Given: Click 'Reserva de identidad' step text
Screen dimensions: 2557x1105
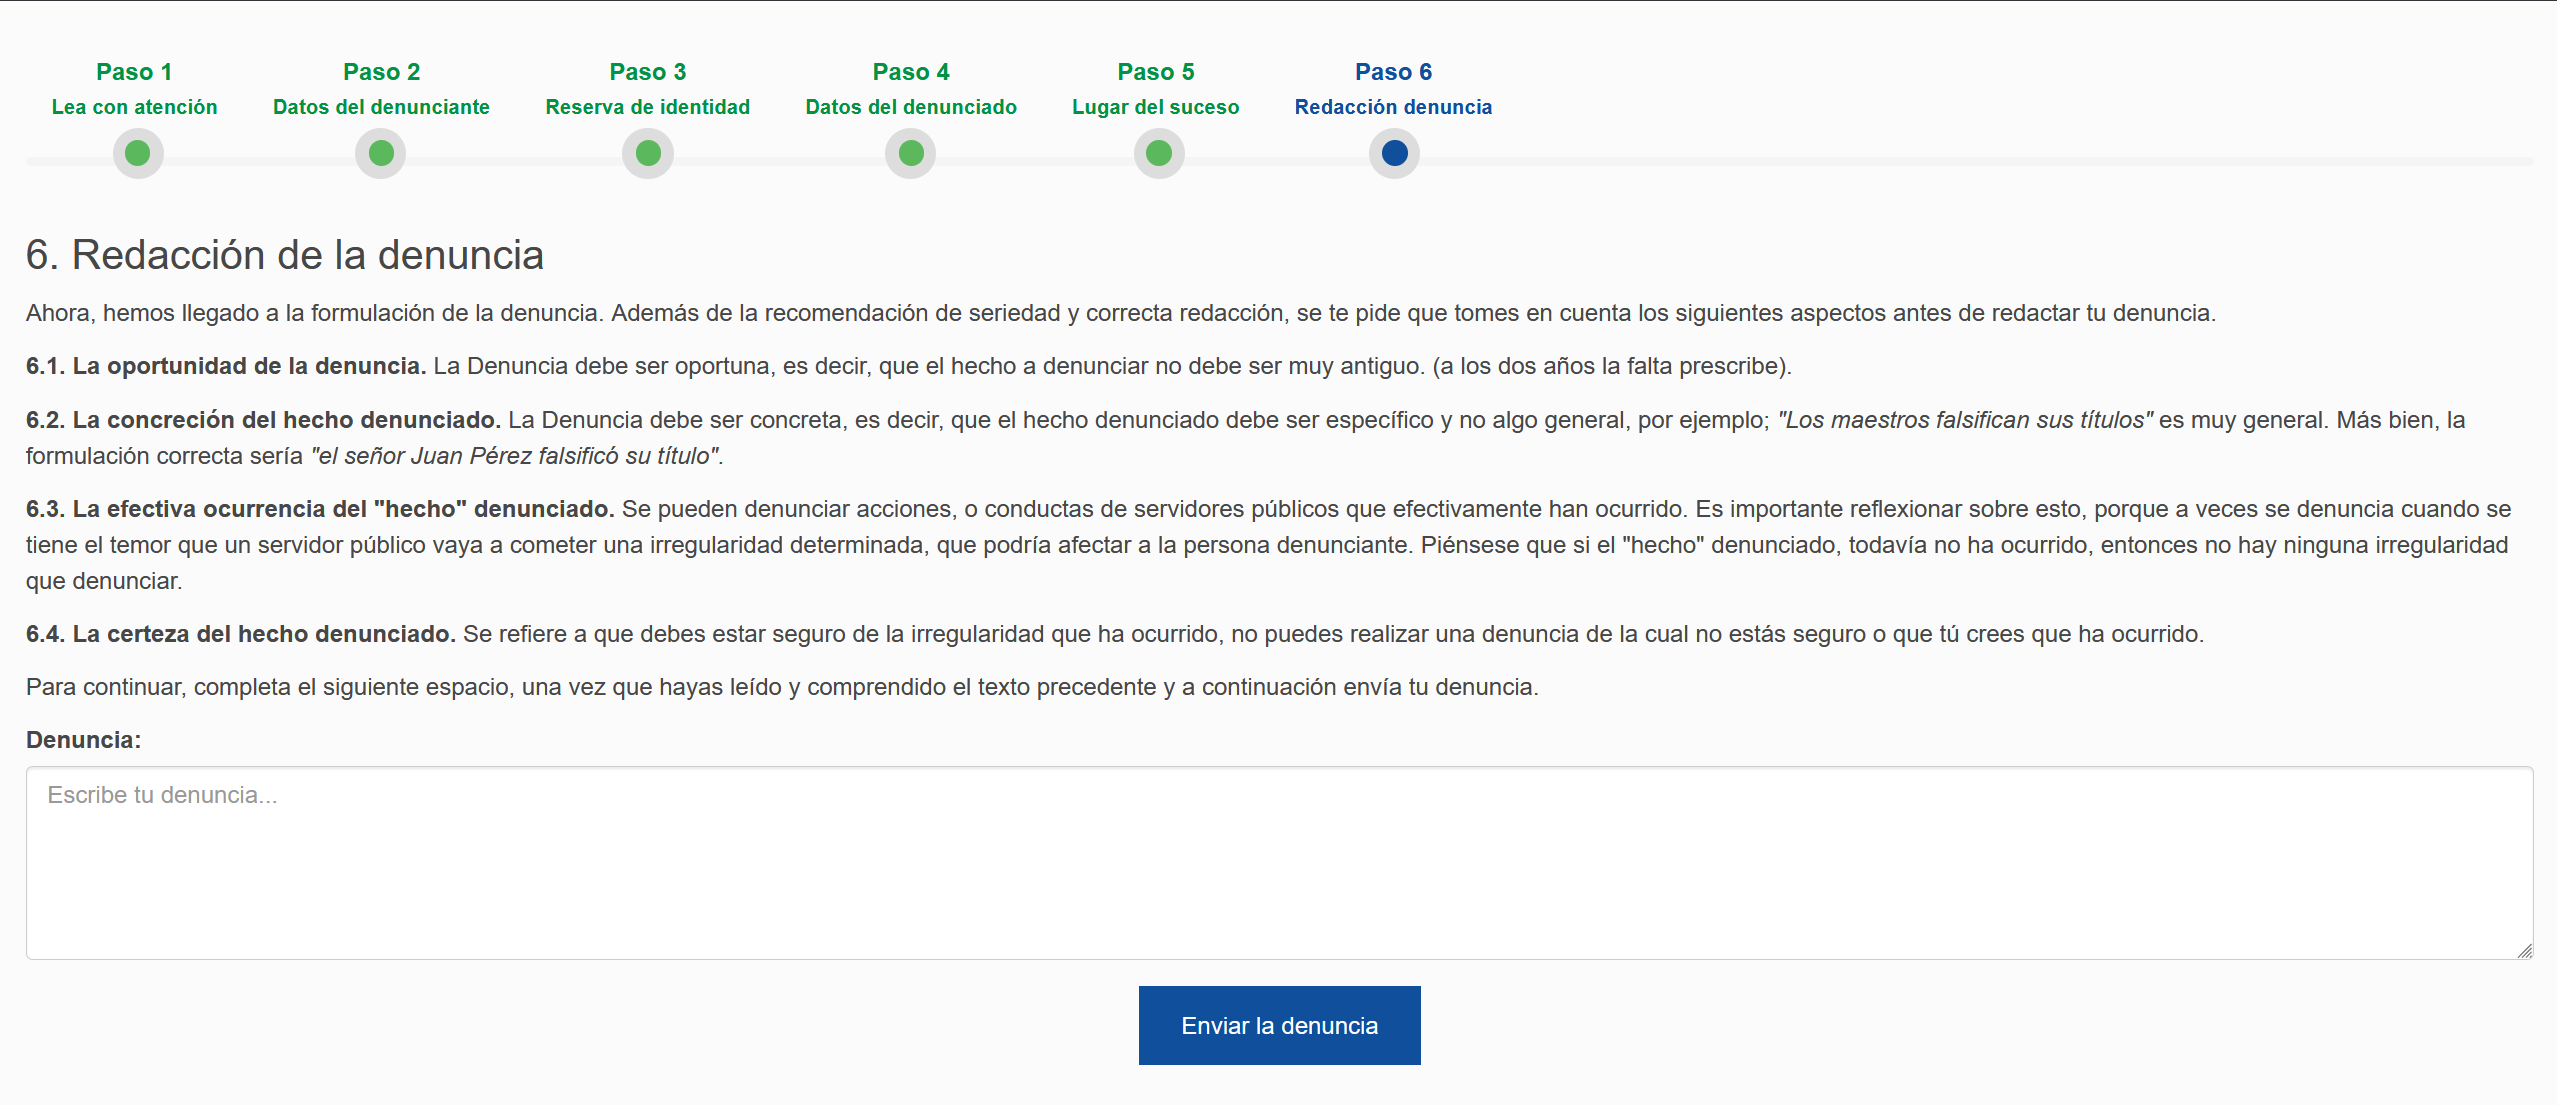Looking at the screenshot, I should coord(647,107).
